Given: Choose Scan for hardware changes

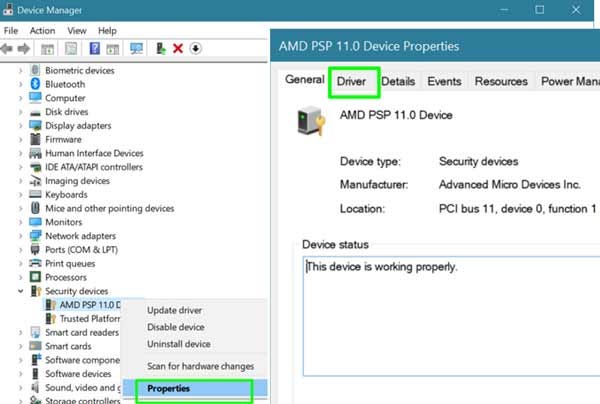Looking at the screenshot, I should [x=201, y=366].
